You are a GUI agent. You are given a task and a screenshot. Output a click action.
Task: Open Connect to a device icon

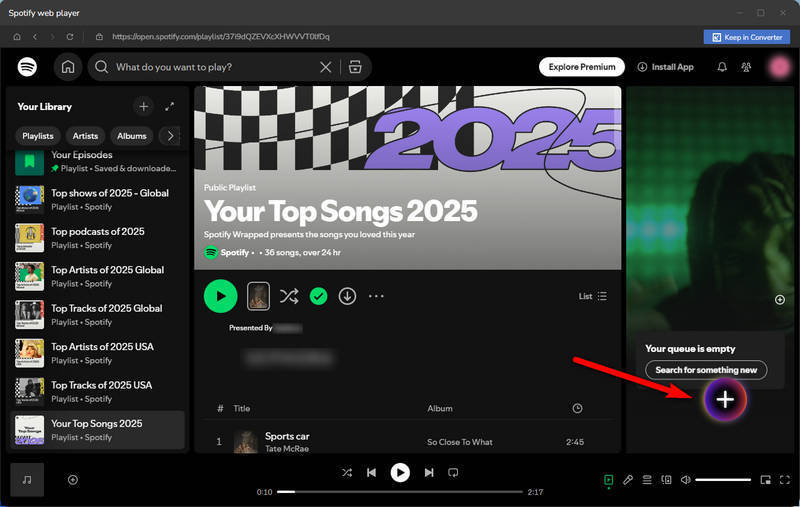tap(666, 480)
